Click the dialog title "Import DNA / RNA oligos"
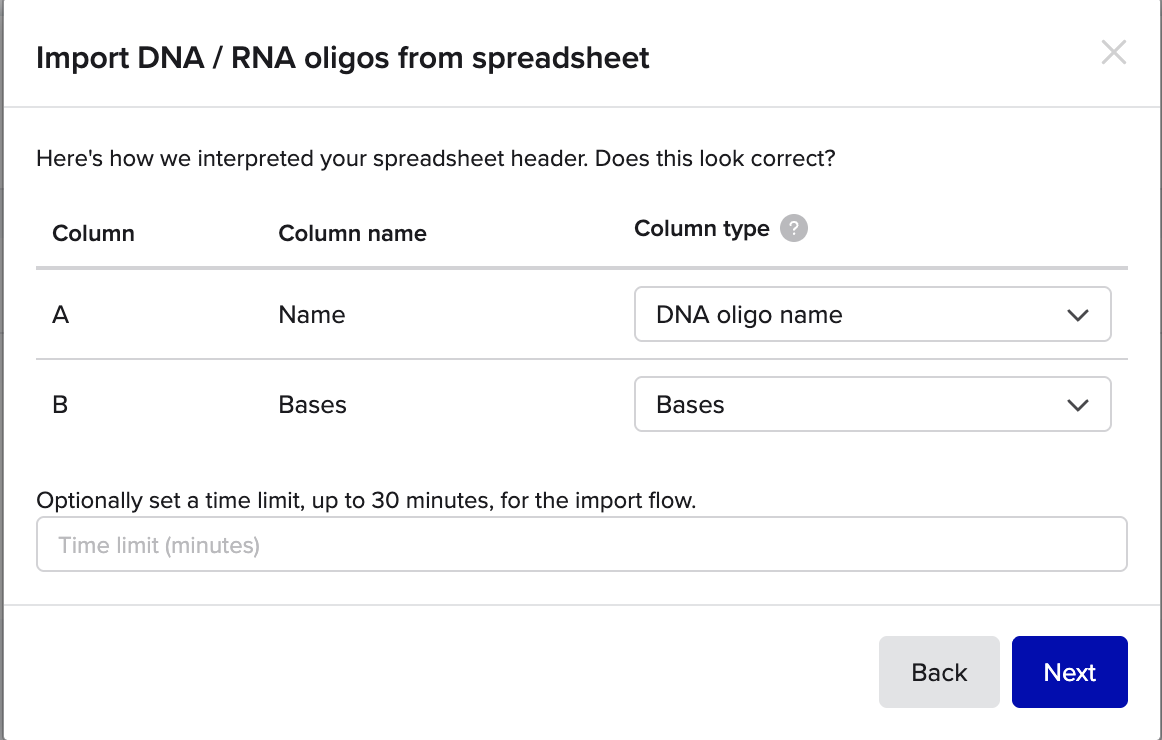 click(x=342, y=58)
